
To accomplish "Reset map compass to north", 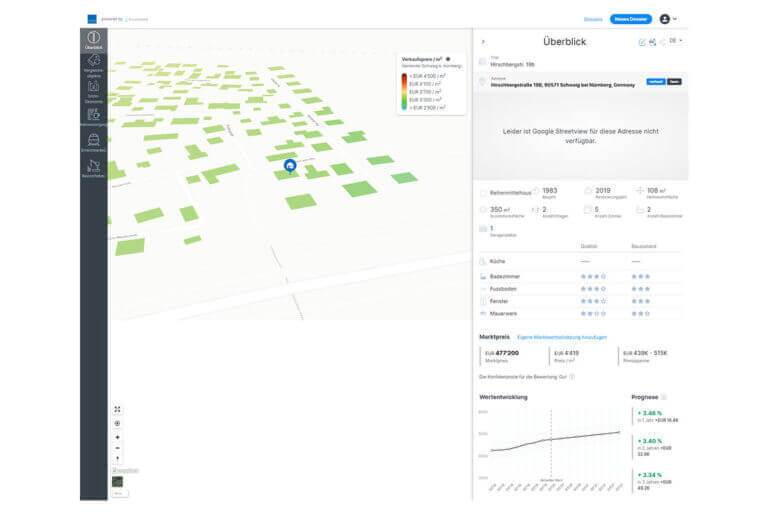I will 118,459.
